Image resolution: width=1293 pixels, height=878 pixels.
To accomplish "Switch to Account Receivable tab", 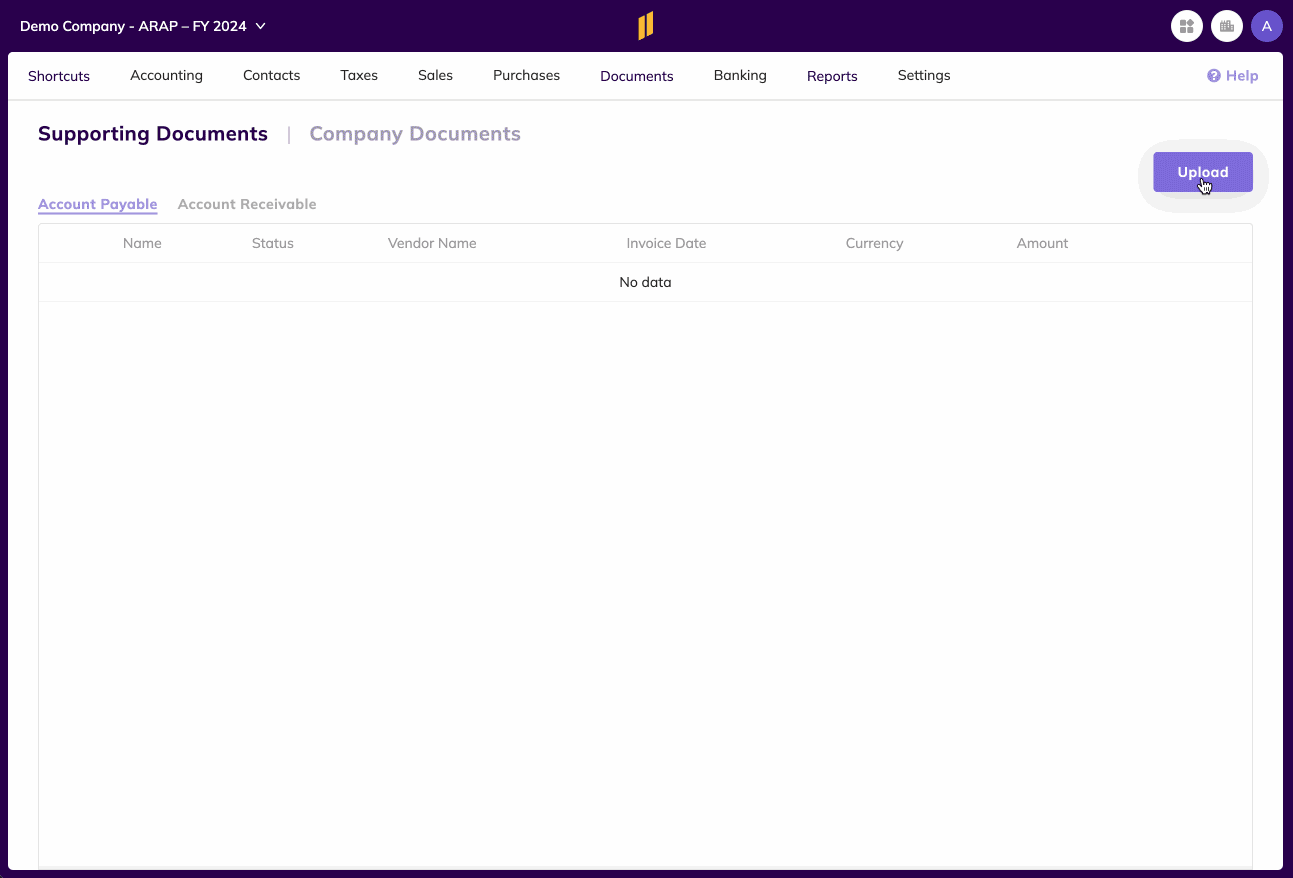I will tap(247, 204).
